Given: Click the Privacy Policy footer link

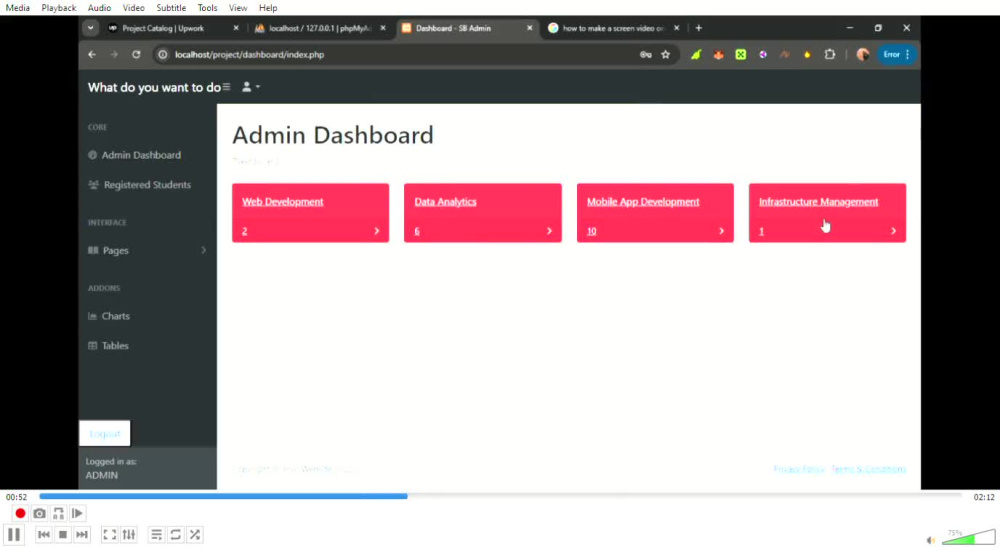Looking at the screenshot, I should tap(798, 469).
